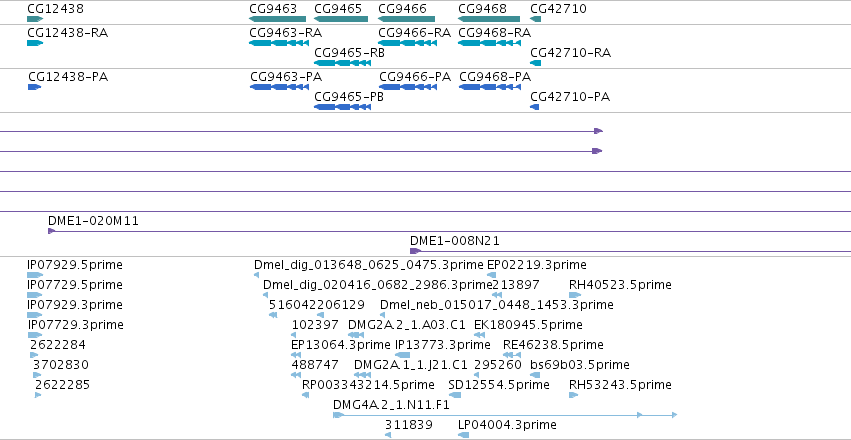Click the arrow glyph below RH53243.5prime
The height and width of the screenshot is (440, 851).
coord(573,395)
